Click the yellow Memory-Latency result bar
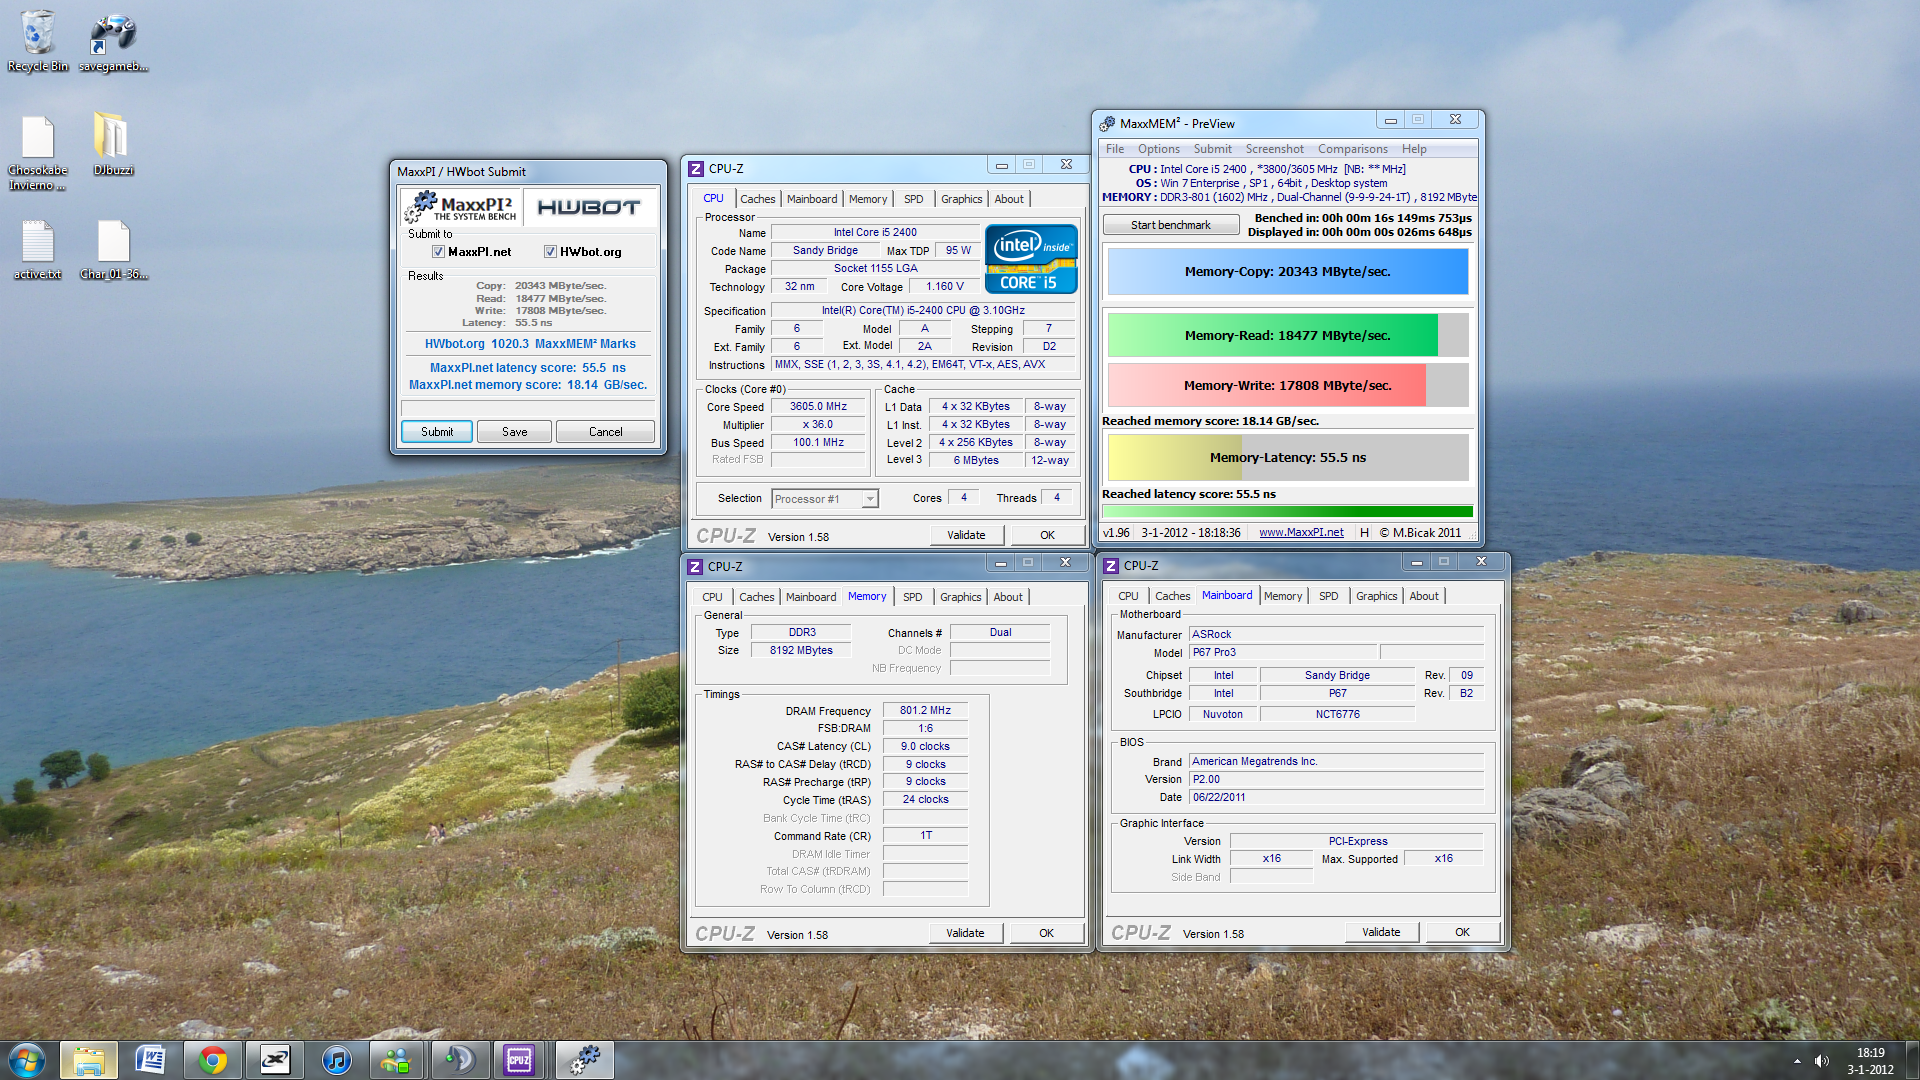1920x1080 pixels. tap(1288, 458)
